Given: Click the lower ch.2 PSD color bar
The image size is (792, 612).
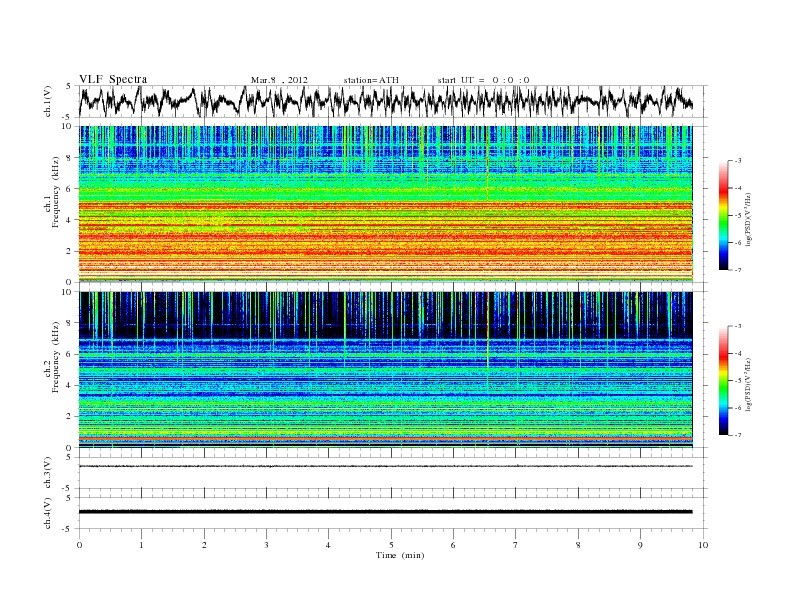Looking at the screenshot, I should 724,380.
